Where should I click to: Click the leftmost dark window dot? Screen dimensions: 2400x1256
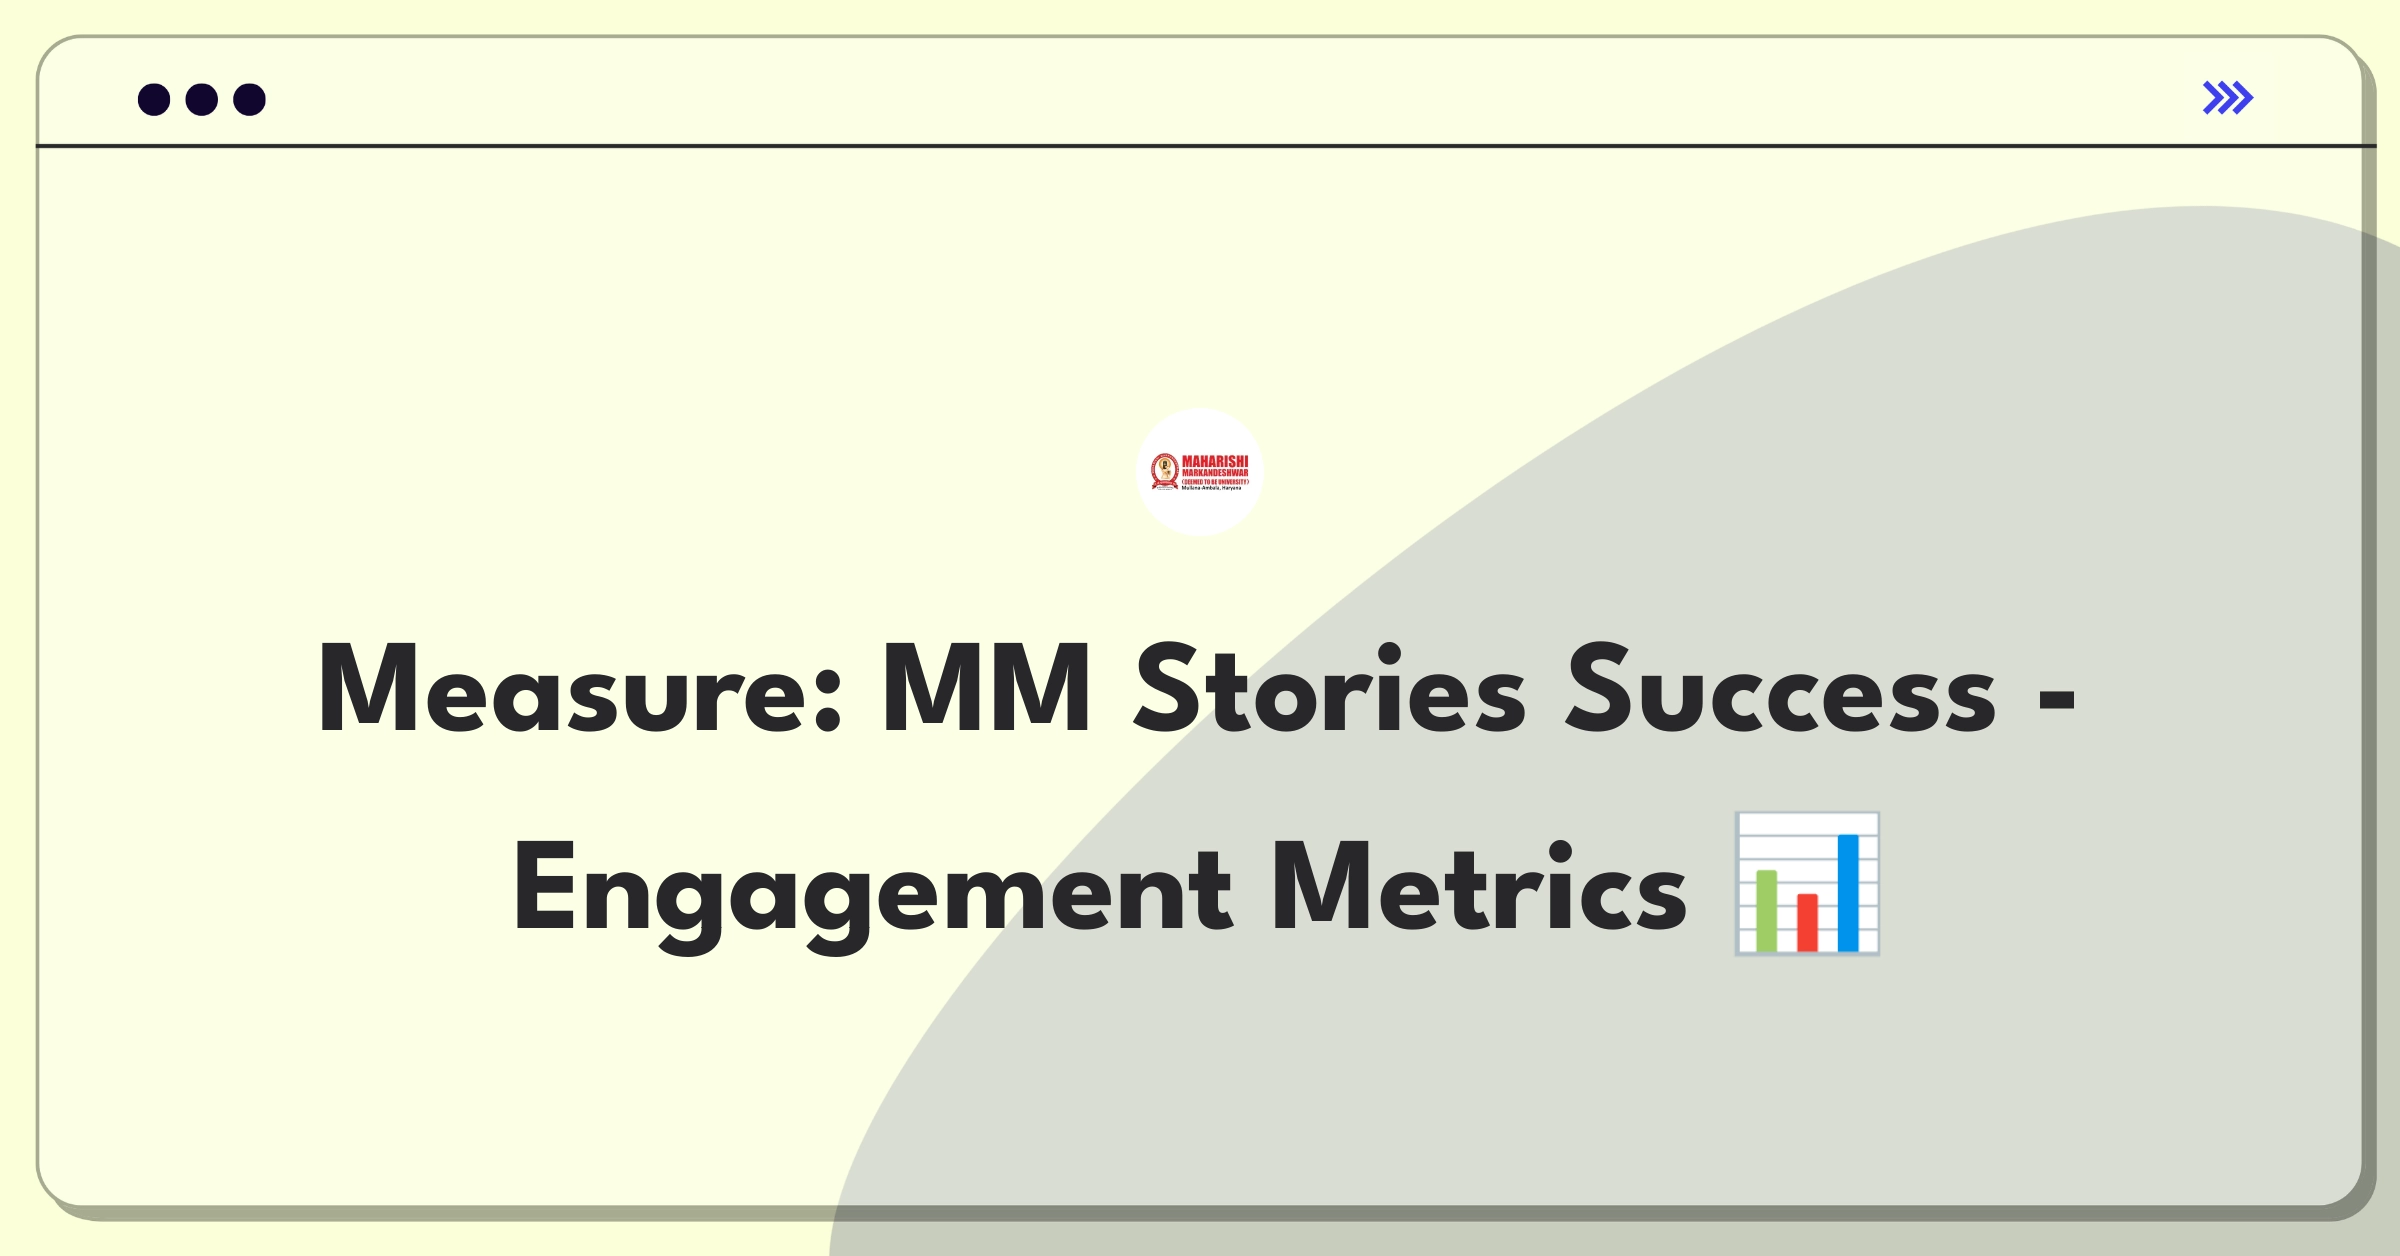point(154,100)
